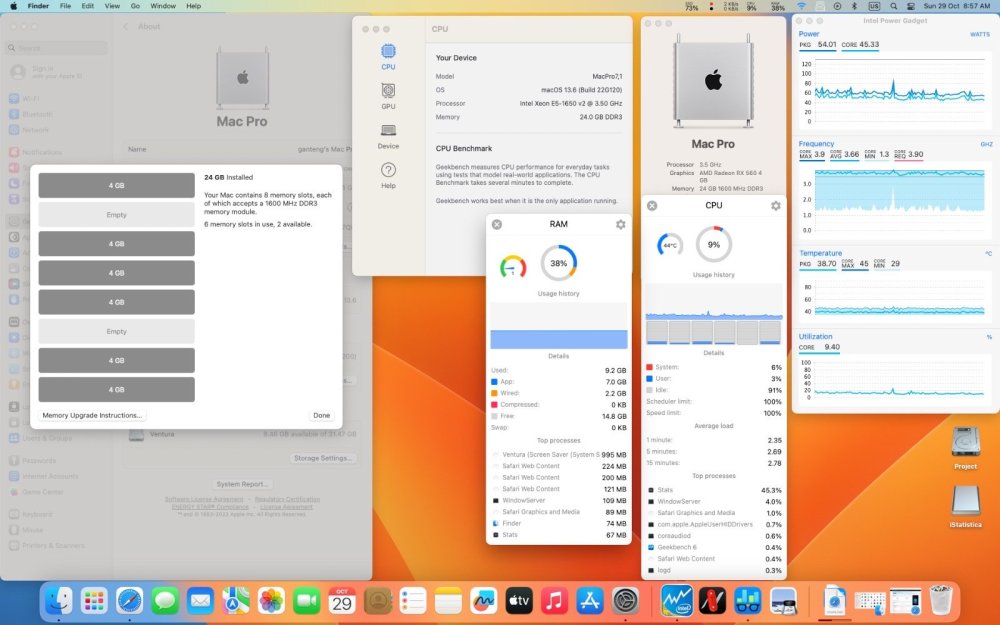The width and height of the screenshot is (1000, 625).
Task: Click the RAM usage history graph
Action: click(x=559, y=325)
